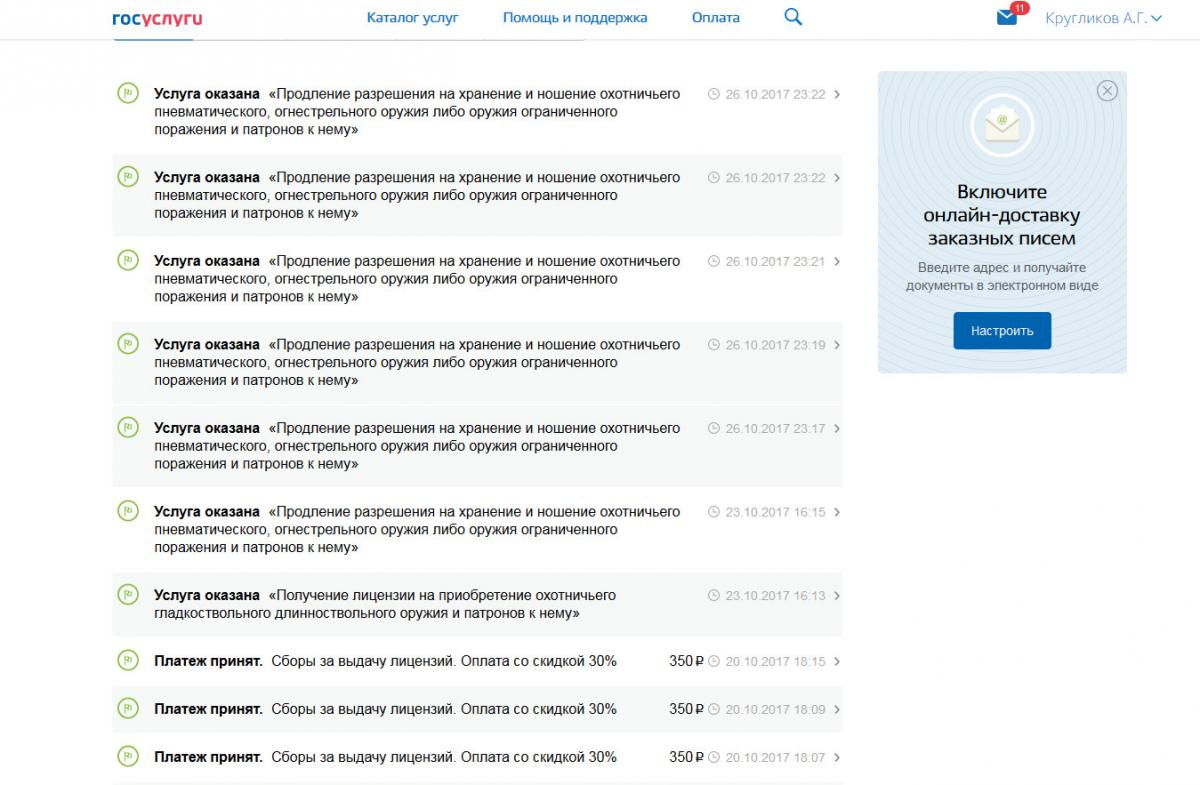Click clock icon beside 20.10.2017 18:07
This screenshot has height=785, width=1200.
coord(714,758)
